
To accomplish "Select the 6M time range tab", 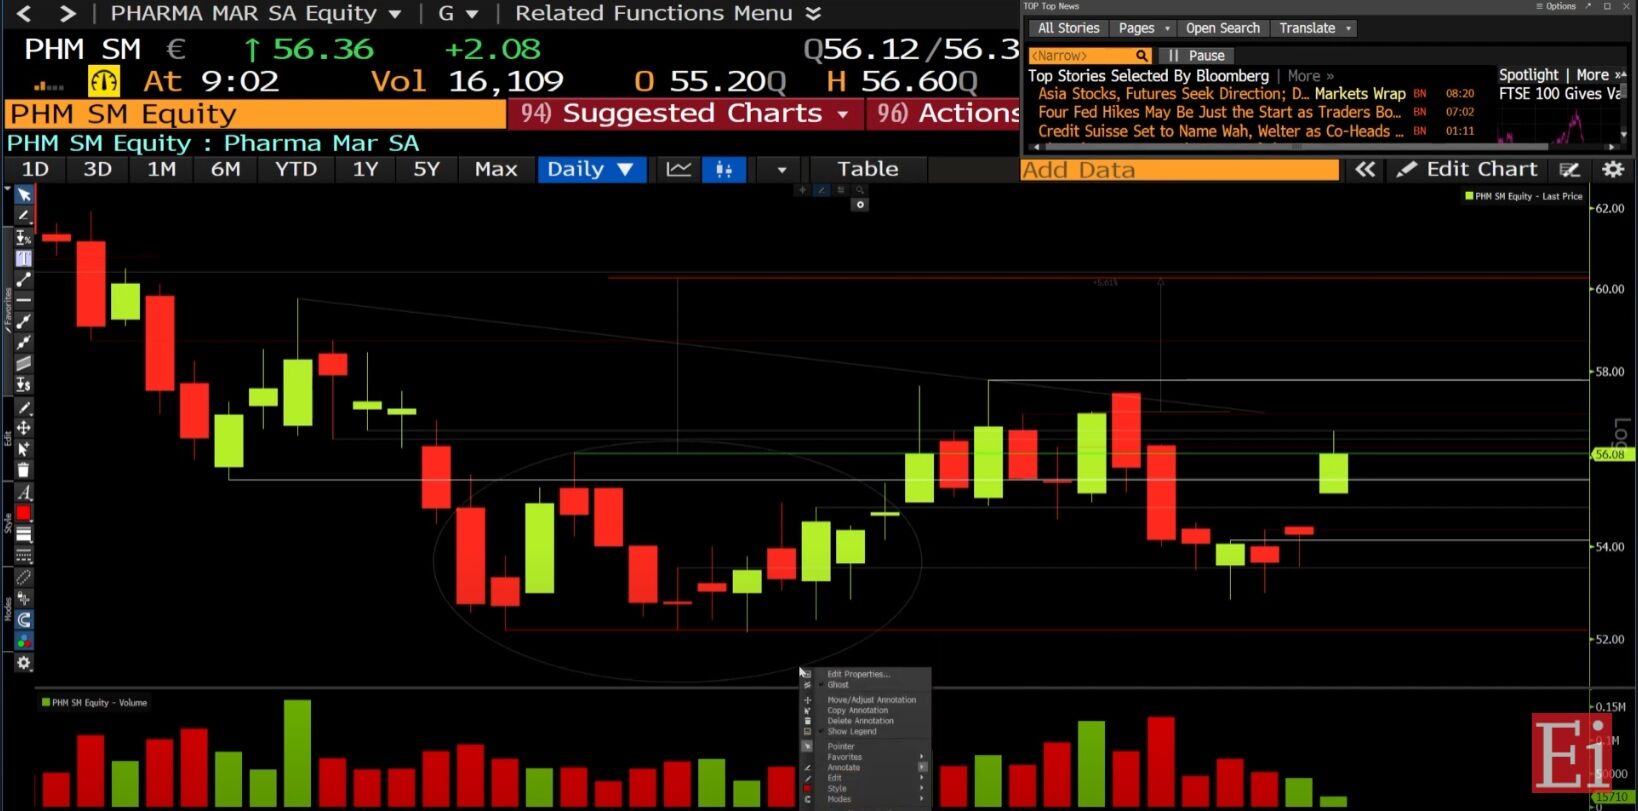I will pyautogui.click(x=225, y=169).
